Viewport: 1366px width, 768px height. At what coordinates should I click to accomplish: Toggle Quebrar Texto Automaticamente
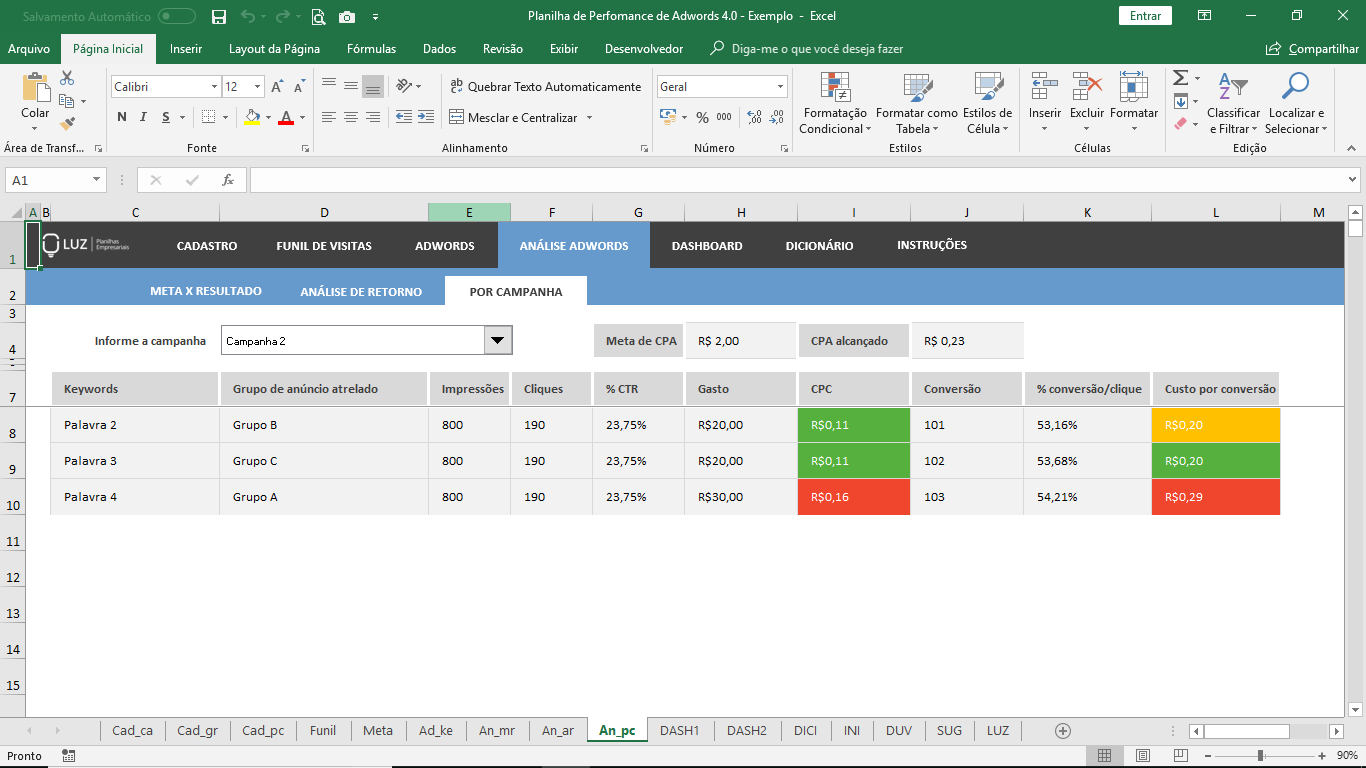(x=546, y=87)
